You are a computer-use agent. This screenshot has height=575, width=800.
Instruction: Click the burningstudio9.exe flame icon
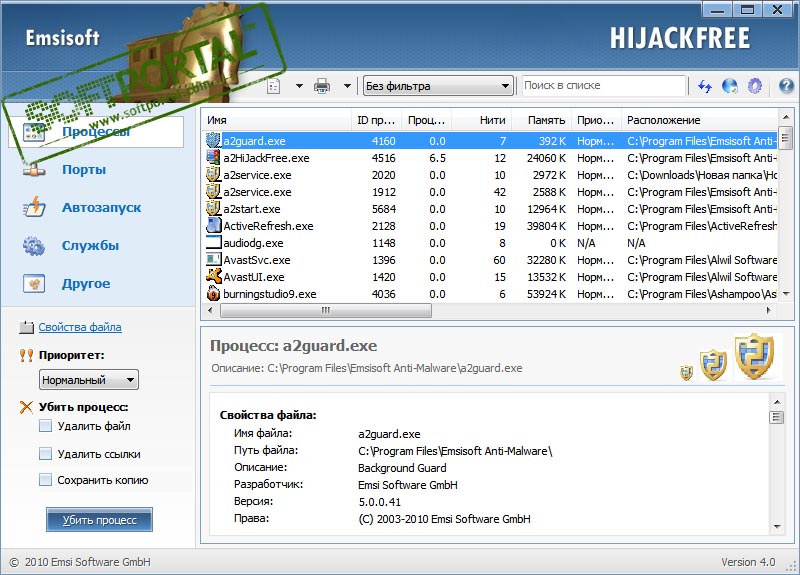tap(213, 293)
